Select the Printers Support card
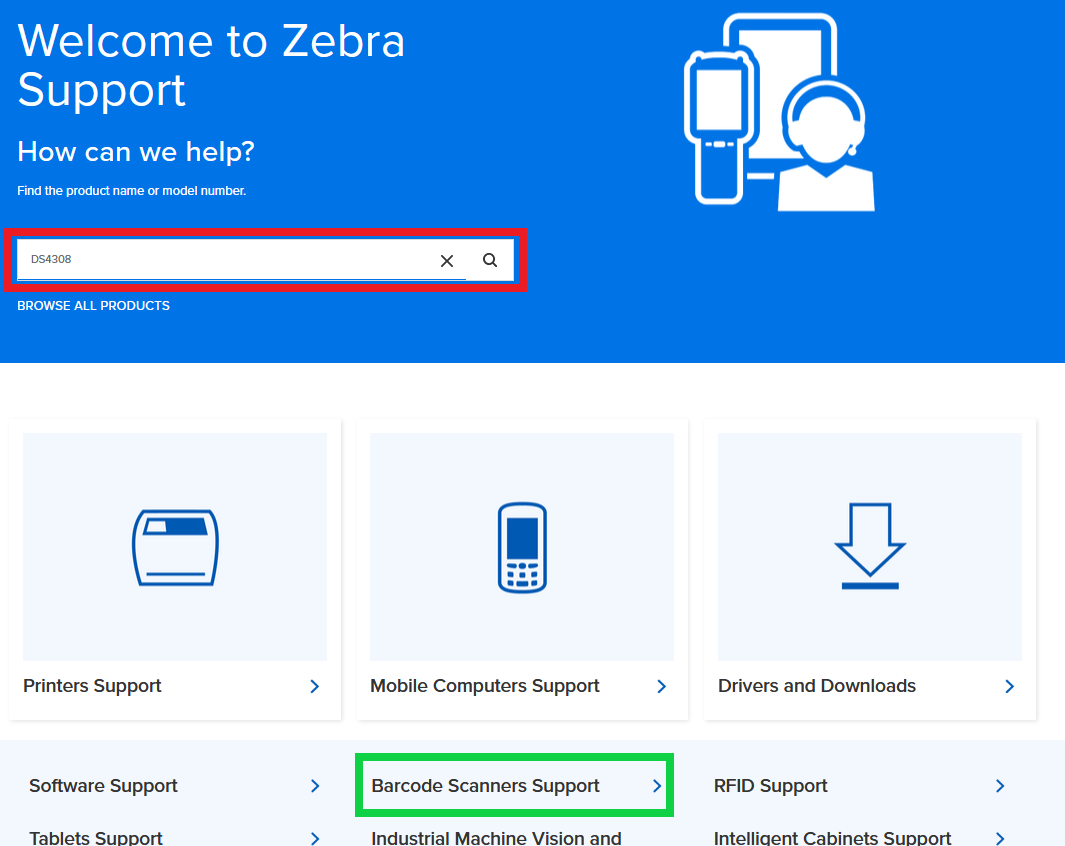Viewport: 1065px width, 846px height. (92, 686)
